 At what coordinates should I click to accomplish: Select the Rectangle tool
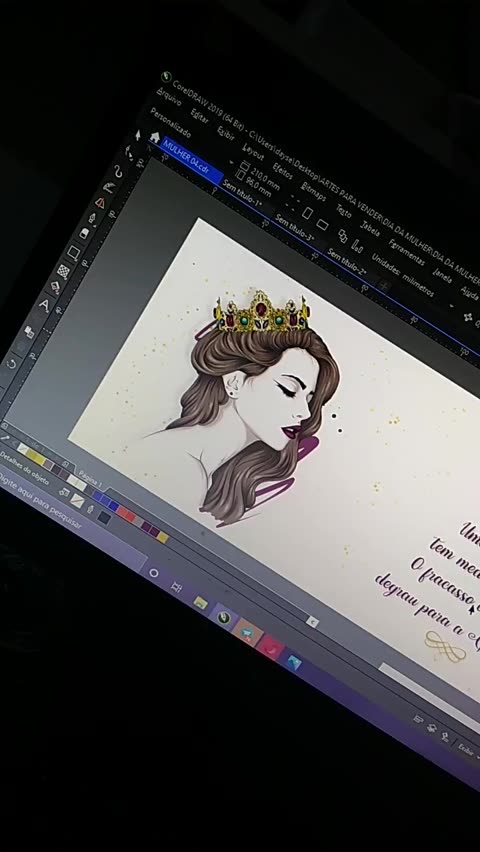pos(73,252)
